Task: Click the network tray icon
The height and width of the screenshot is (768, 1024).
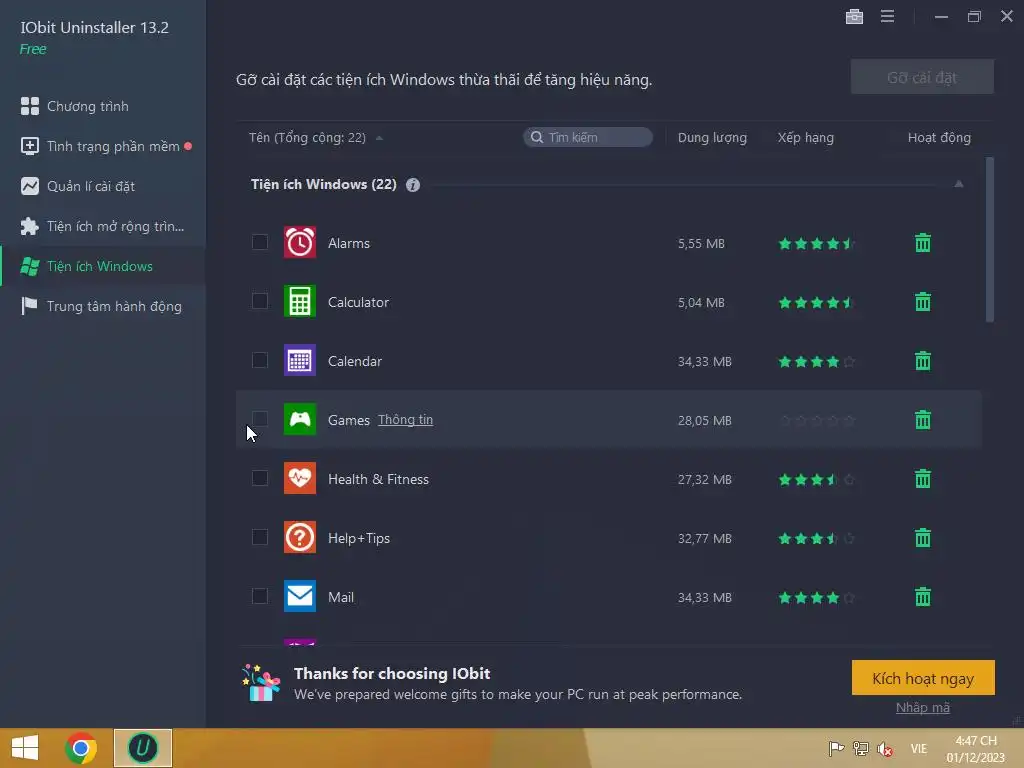Action: pyautogui.click(x=861, y=748)
